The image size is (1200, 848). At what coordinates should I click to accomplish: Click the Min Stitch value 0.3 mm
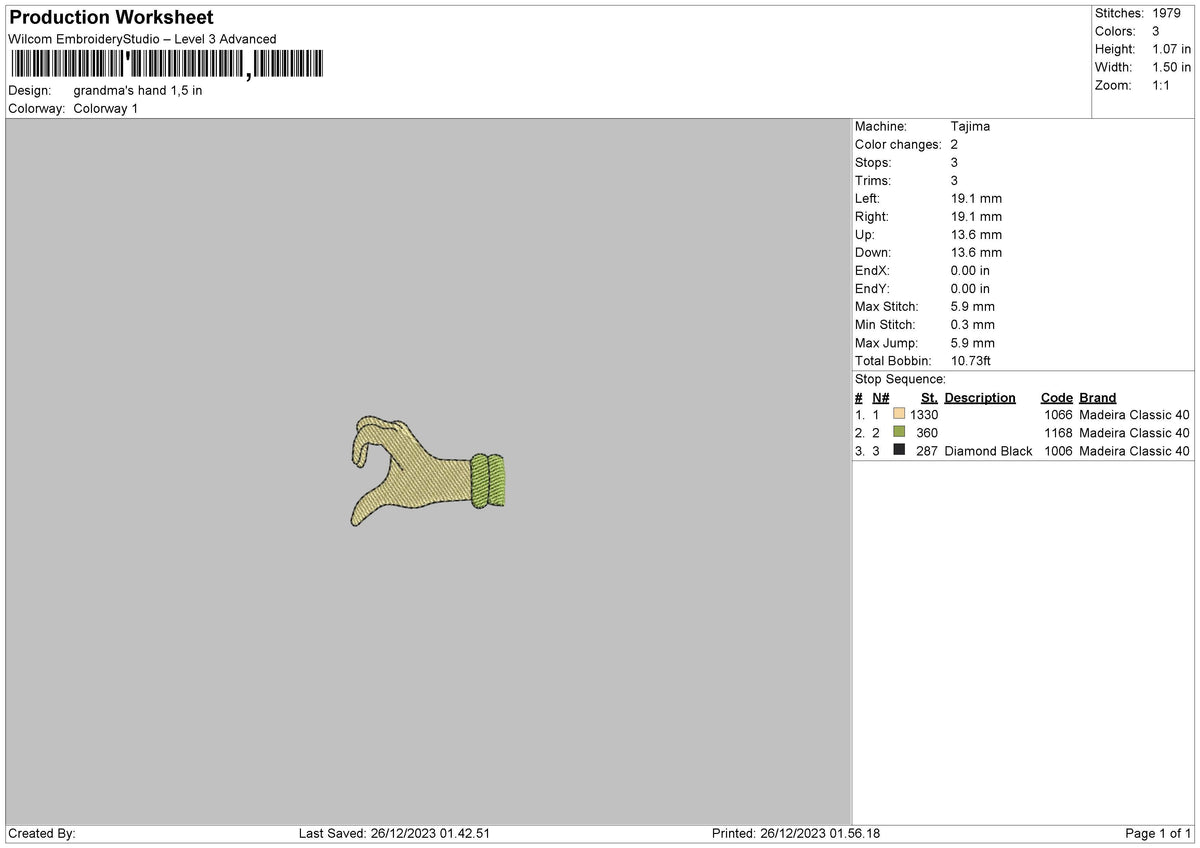coord(973,324)
